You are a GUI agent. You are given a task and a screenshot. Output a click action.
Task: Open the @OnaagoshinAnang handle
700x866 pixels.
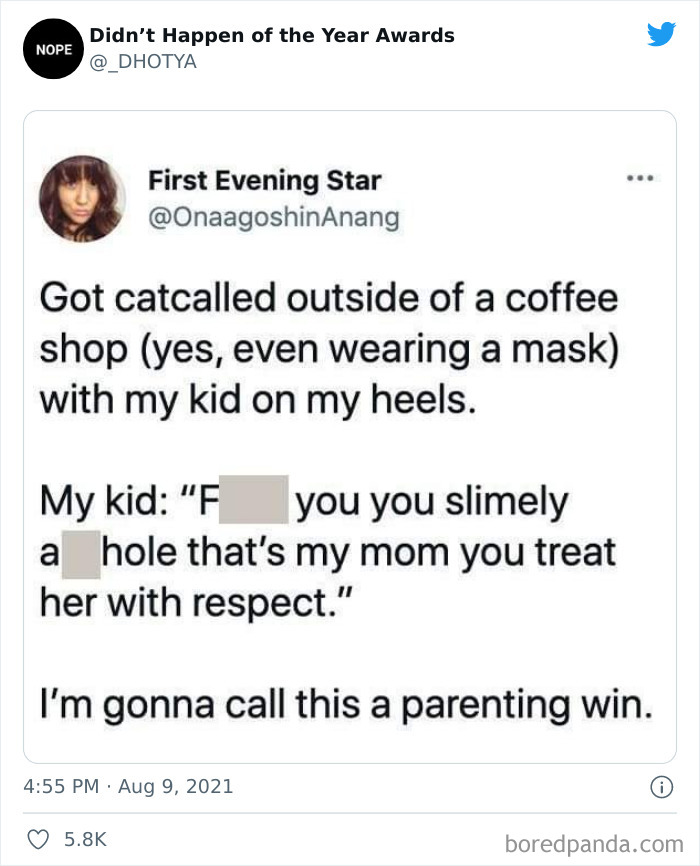click(273, 215)
